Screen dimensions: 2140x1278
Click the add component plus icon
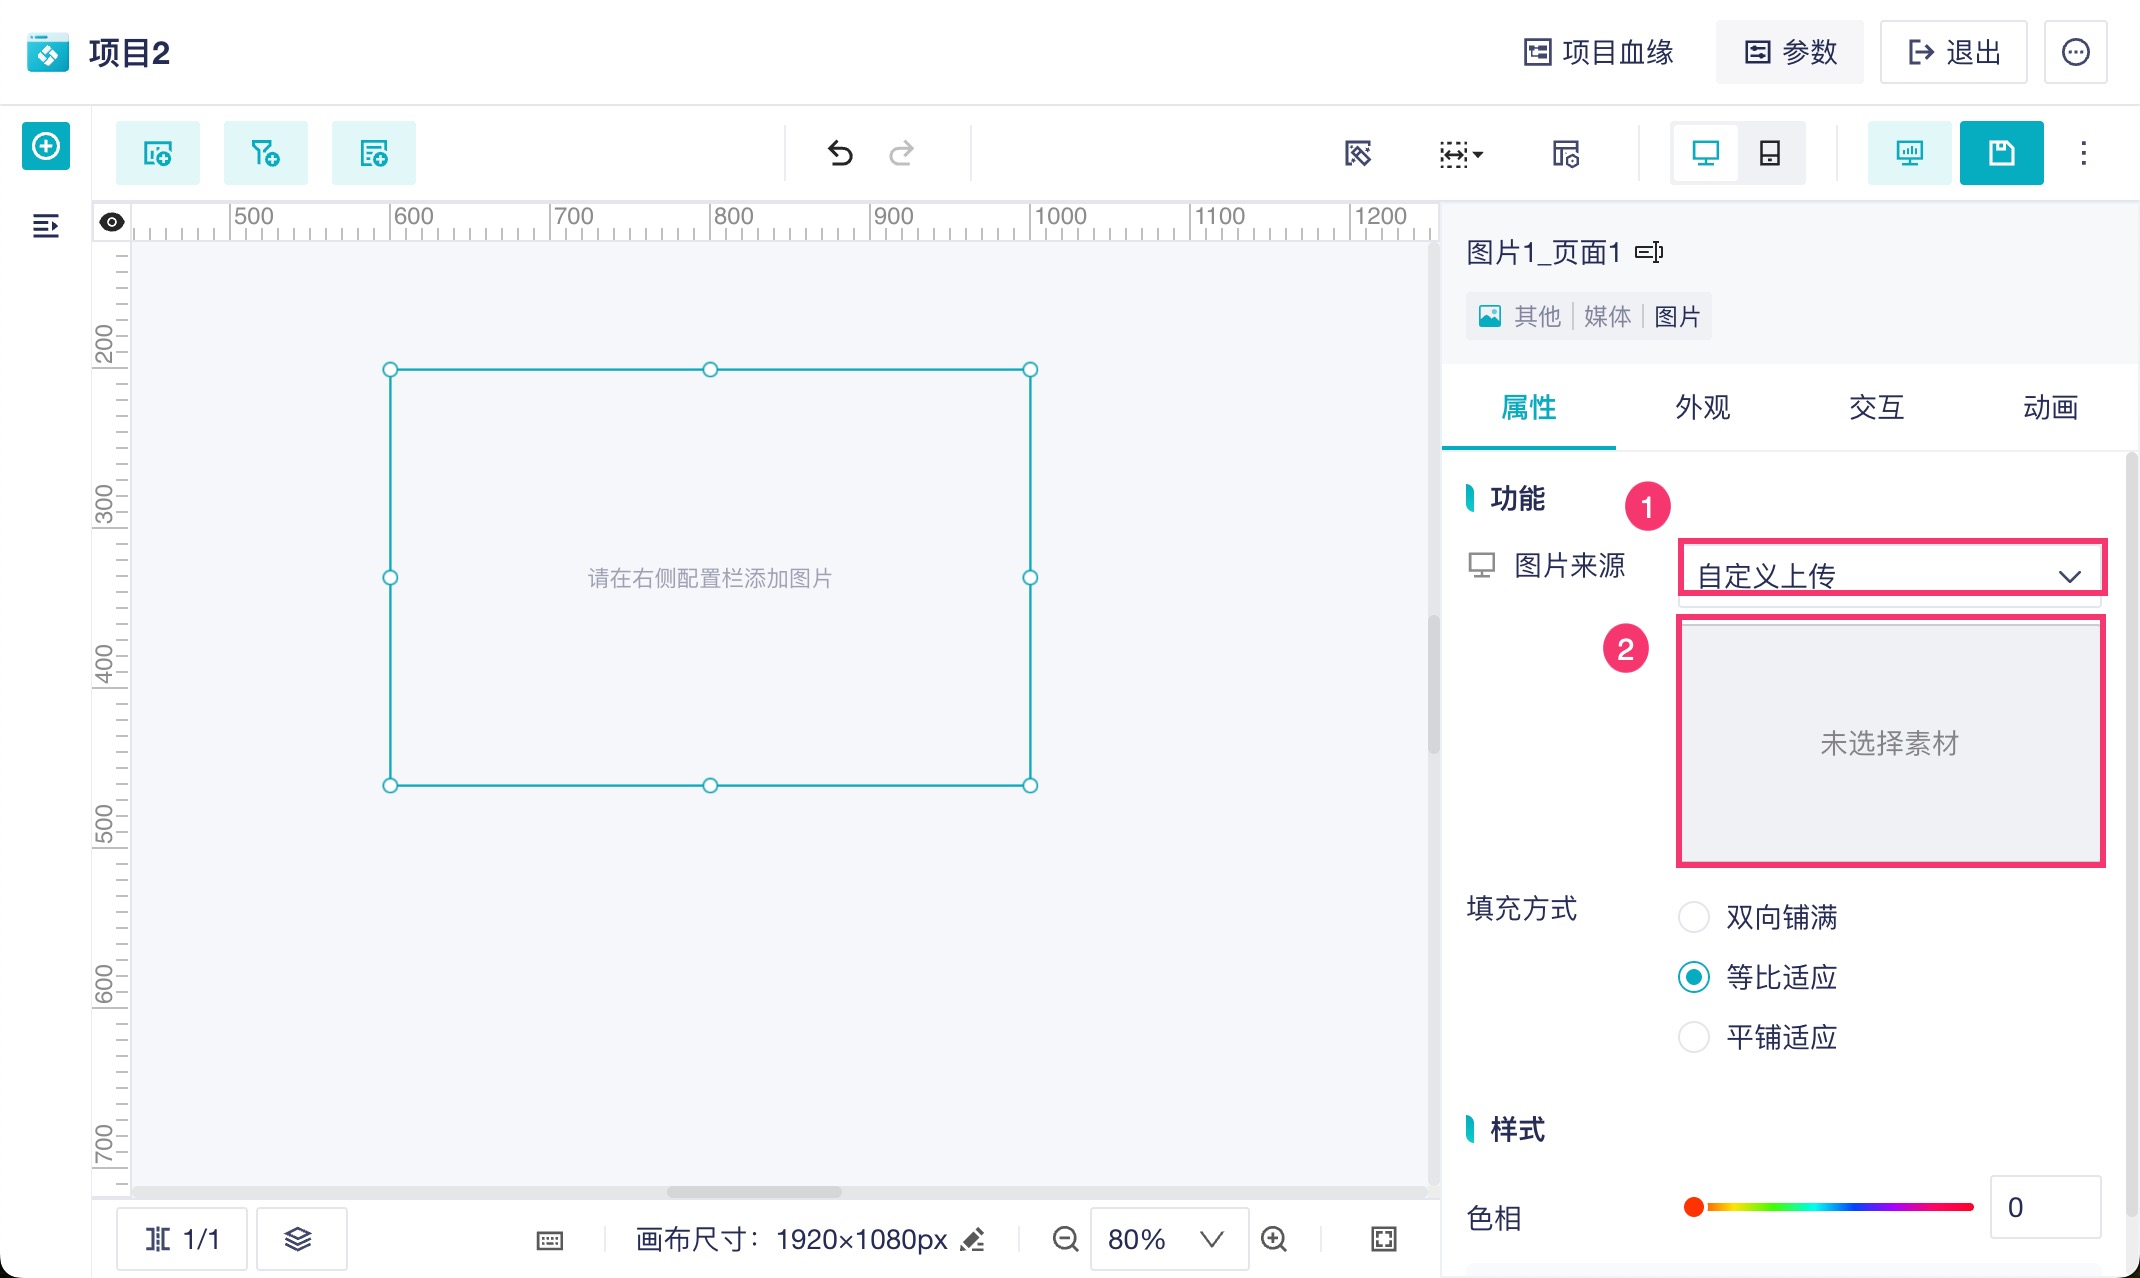(46, 147)
